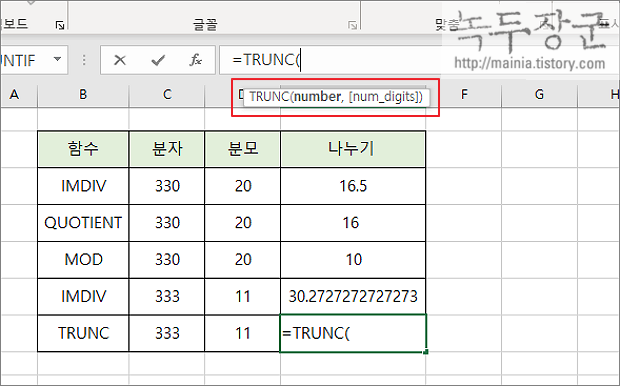Select the 나누기 header cell
Viewport: 620px width, 386px height.
coord(353,149)
